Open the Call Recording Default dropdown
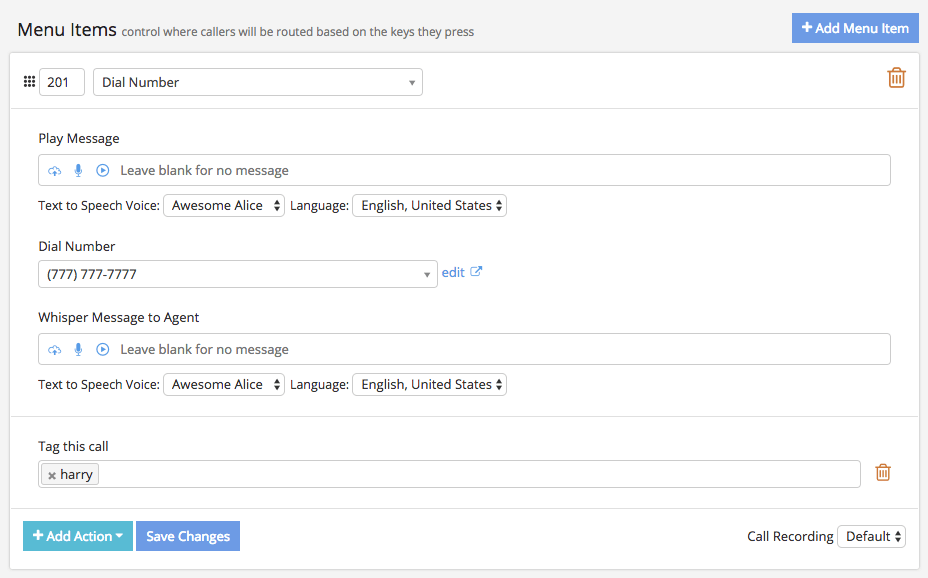This screenshot has height=578, width=928. tap(870, 537)
